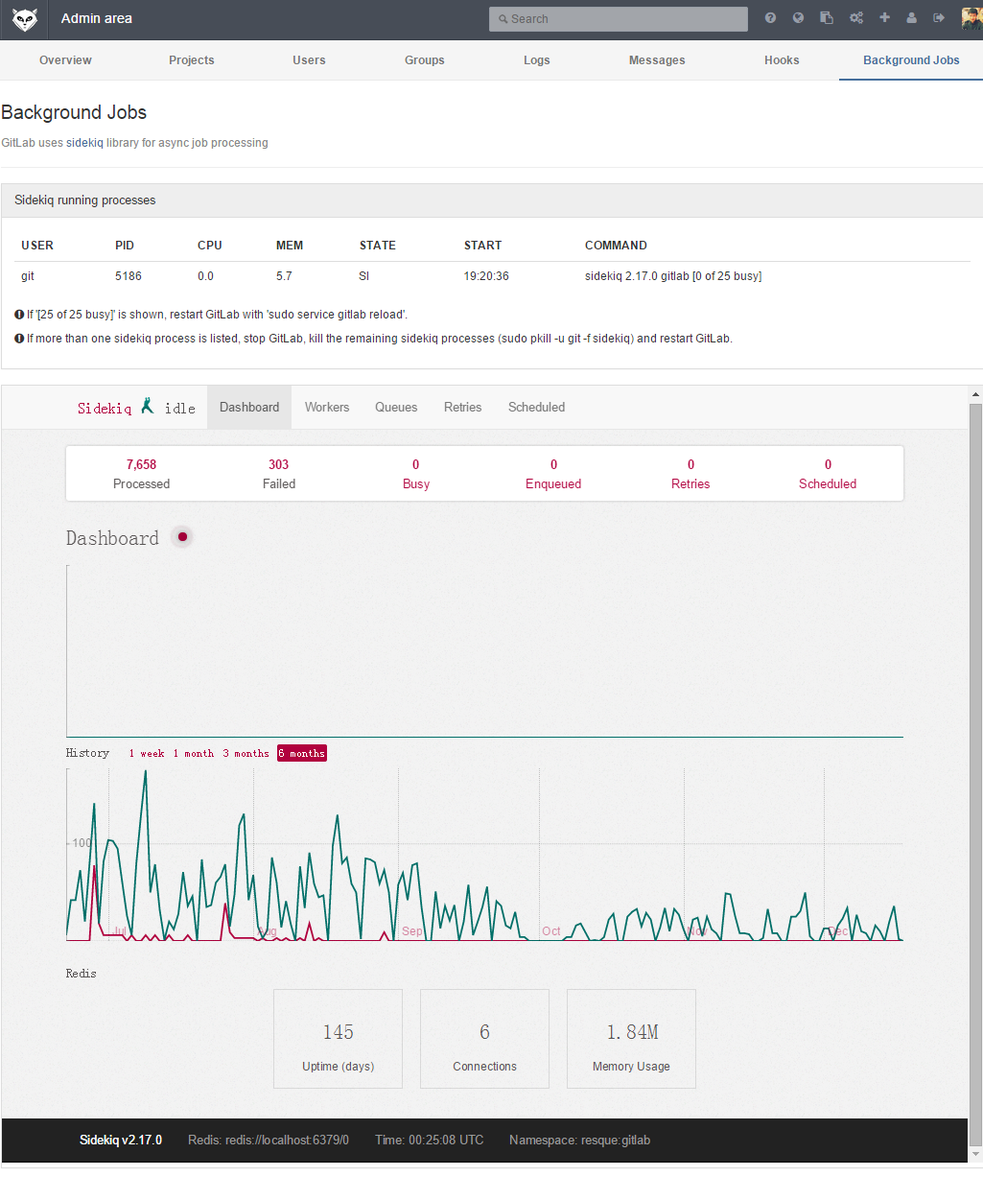This screenshot has width=983, height=1200.
Task: Open the snippets icon in header
Action: coord(826,18)
